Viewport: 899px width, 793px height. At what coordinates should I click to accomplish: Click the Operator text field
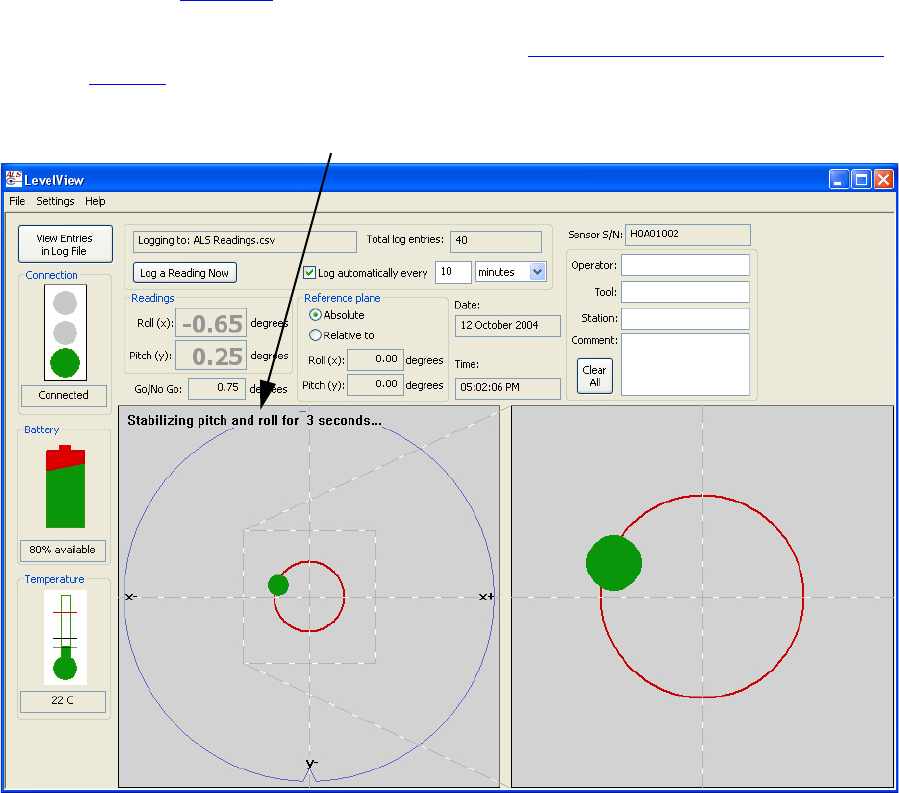[x=685, y=265]
